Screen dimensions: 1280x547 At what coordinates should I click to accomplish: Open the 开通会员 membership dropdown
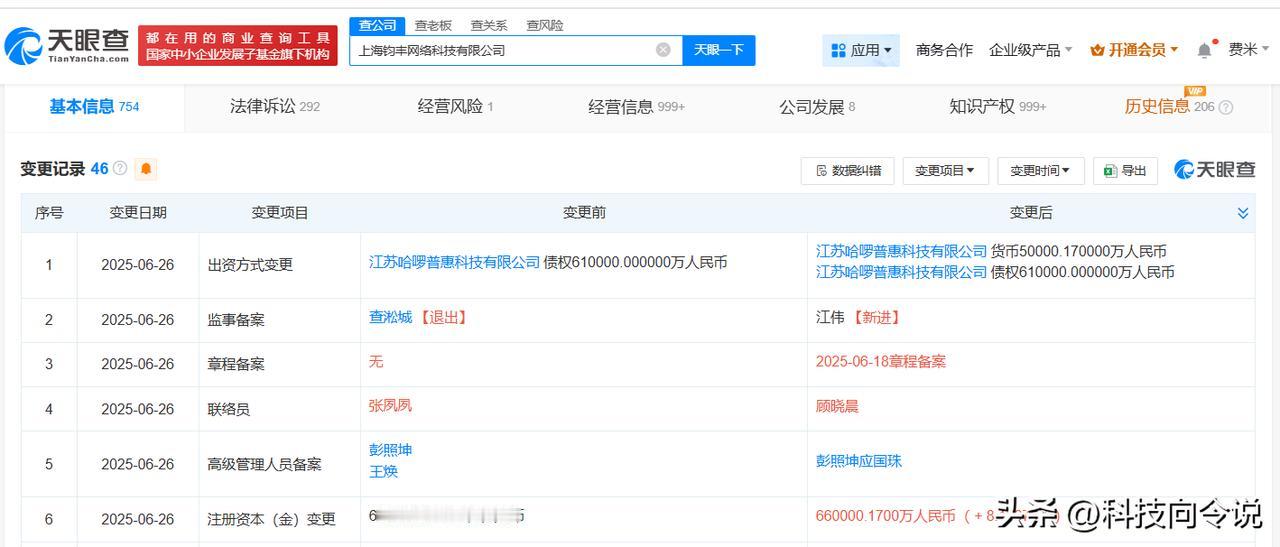[1134, 50]
